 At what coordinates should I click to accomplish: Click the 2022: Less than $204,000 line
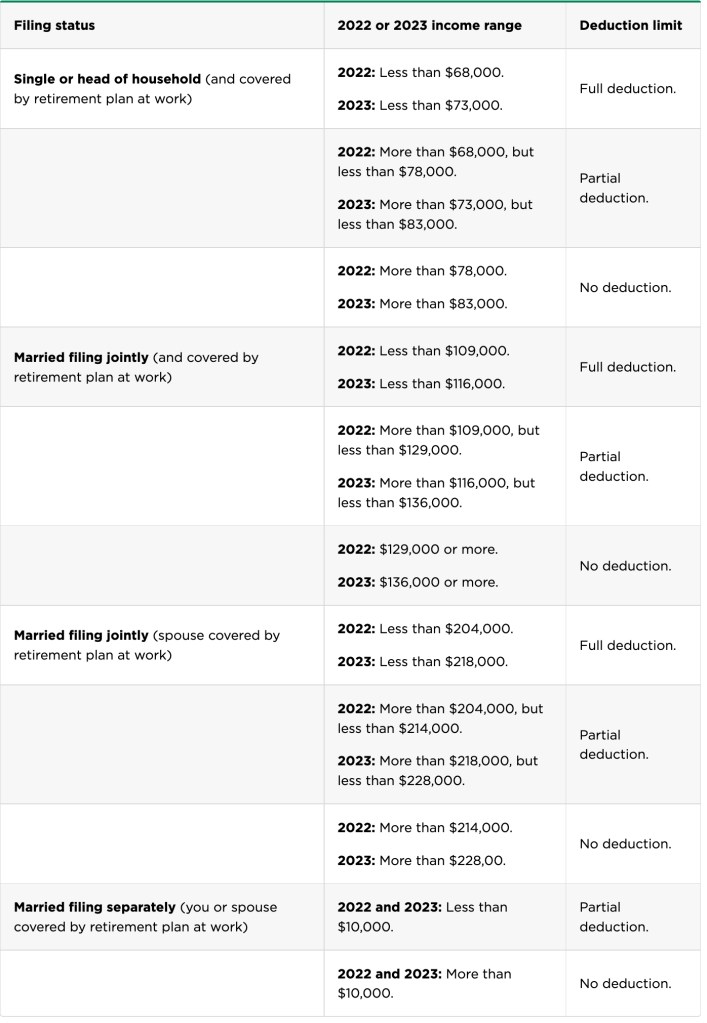[425, 629]
